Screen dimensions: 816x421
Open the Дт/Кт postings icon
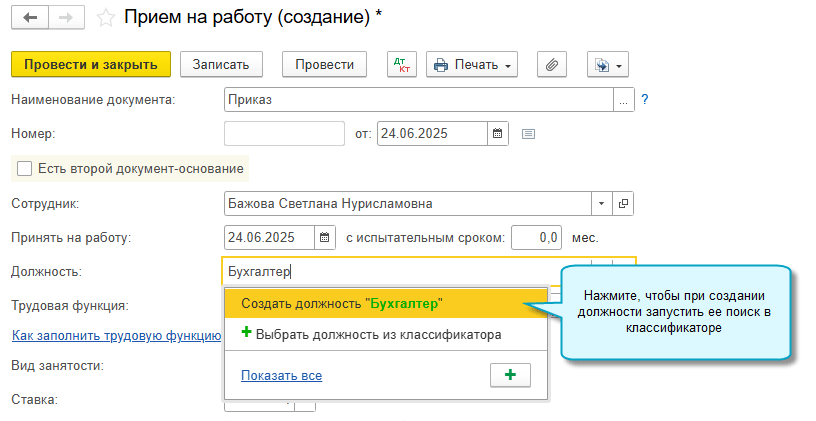tap(402, 65)
